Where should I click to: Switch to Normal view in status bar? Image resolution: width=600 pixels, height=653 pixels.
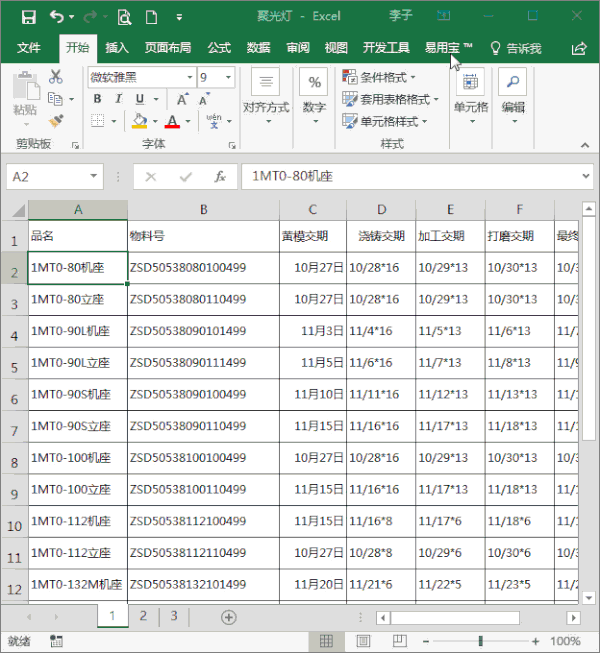tap(326, 641)
